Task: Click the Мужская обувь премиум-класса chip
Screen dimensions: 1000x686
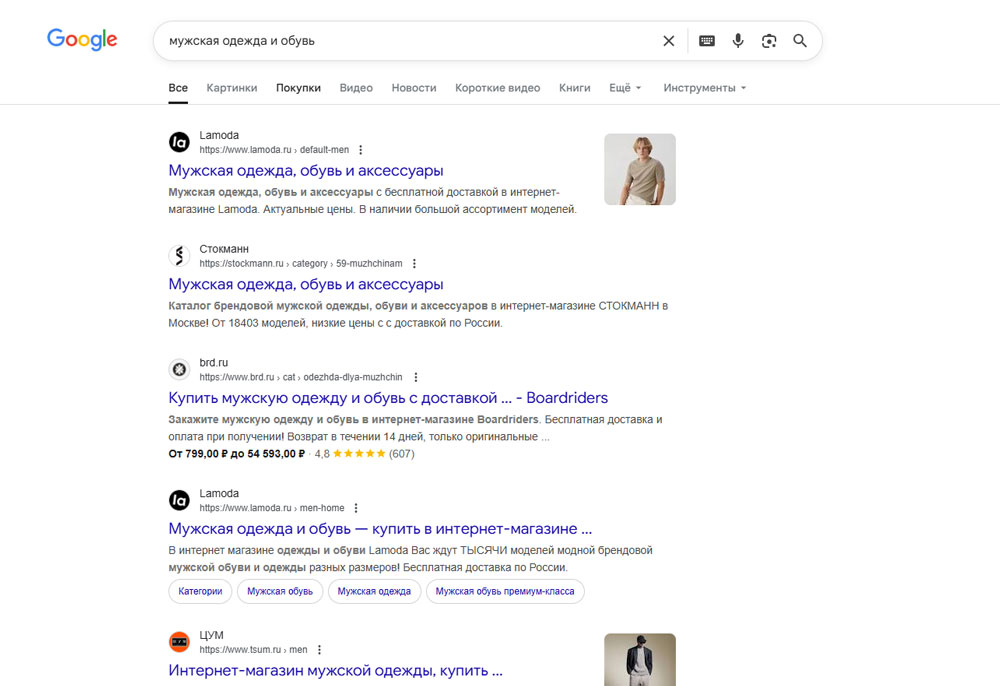Action: tap(505, 592)
